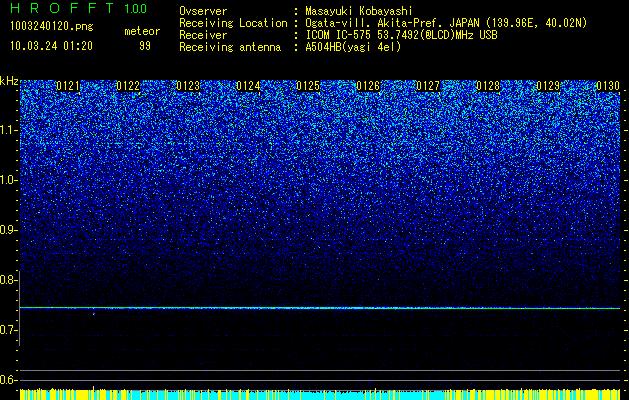Click the 0128 time marker
Screen dimensions: 629x400
coord(488,86)
